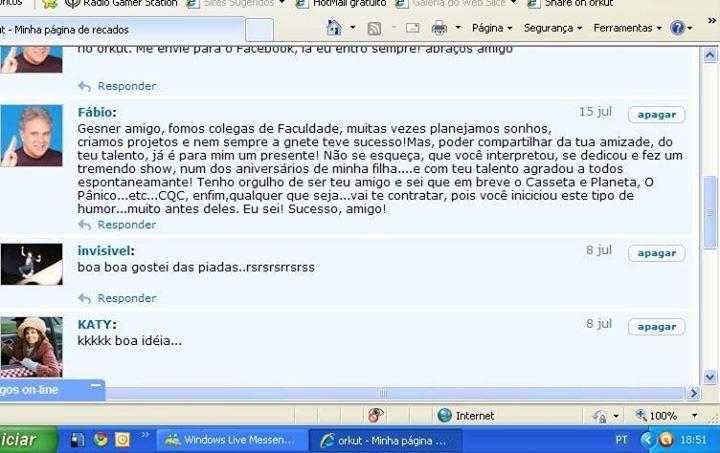Switch to orkut Minha página taskbar button
Screen dimensions: 720x453
coord(386,441)
